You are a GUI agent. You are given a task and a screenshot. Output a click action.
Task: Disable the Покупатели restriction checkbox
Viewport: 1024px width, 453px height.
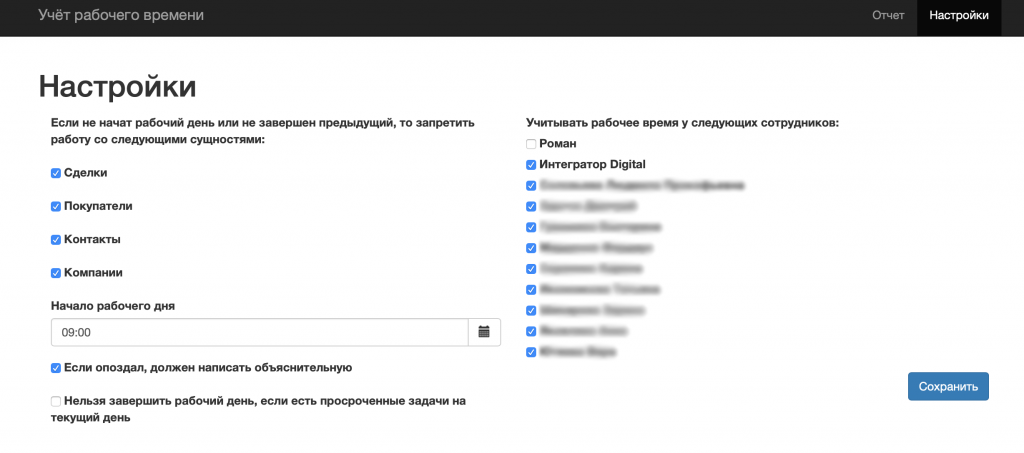56,206
